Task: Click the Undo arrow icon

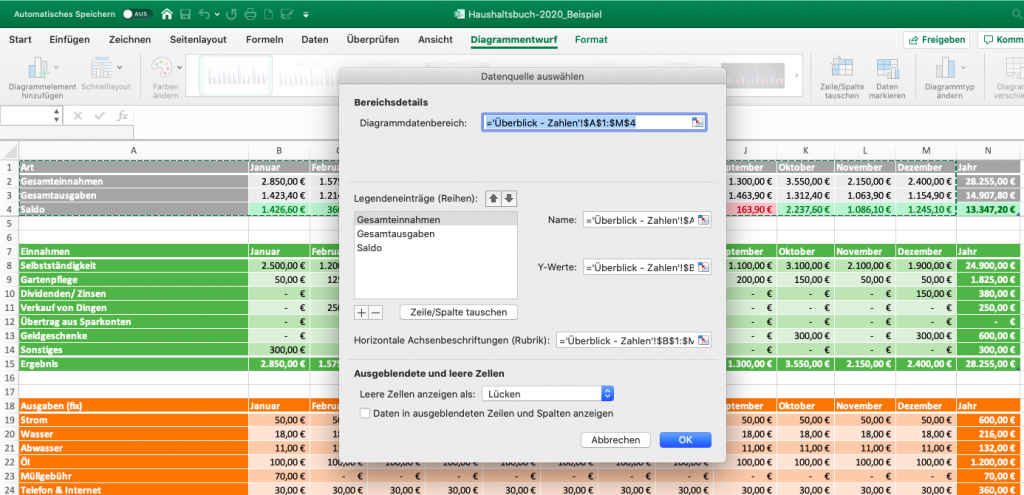Action: pos(204,14)
